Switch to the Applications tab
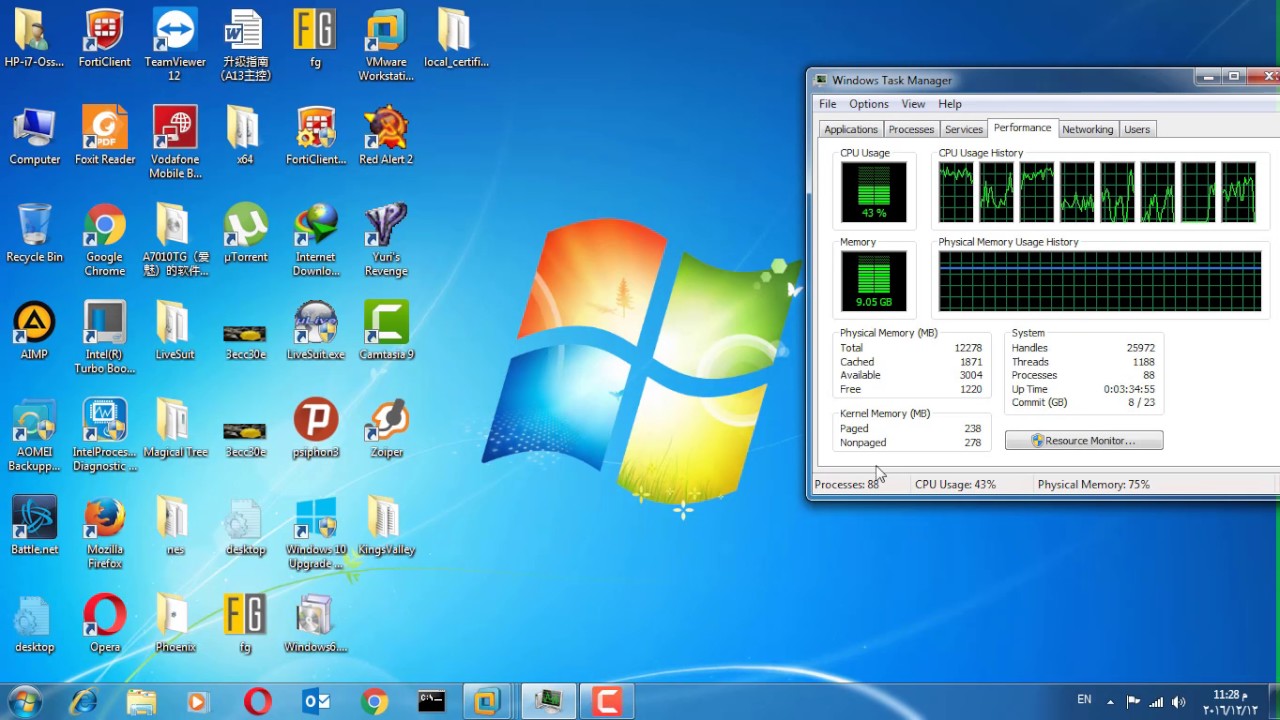The image size is (1280, 720). coord(851,129)
